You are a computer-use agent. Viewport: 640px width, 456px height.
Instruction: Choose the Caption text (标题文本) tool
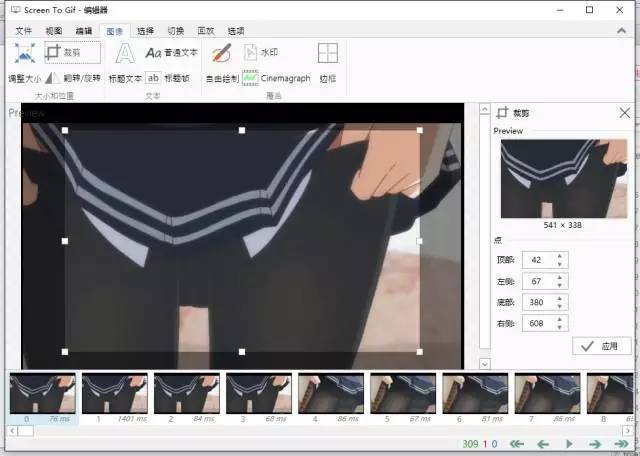pos(125,63)
